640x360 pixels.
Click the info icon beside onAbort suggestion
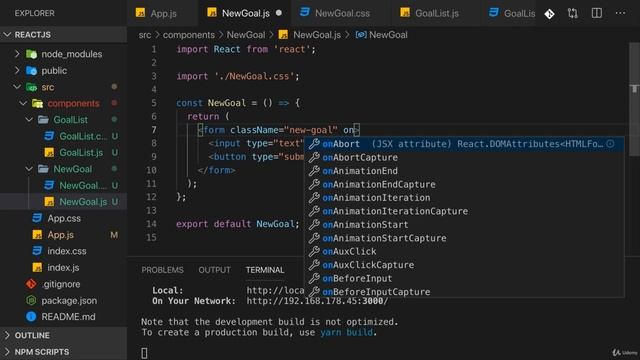coord(610,144)
